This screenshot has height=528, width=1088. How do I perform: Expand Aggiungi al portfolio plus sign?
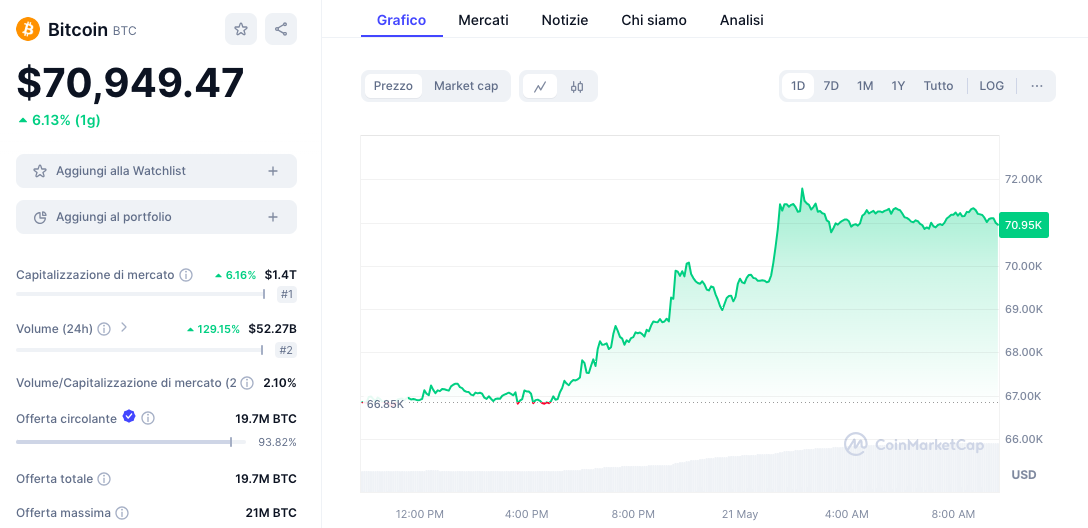(x=273, y=217)
